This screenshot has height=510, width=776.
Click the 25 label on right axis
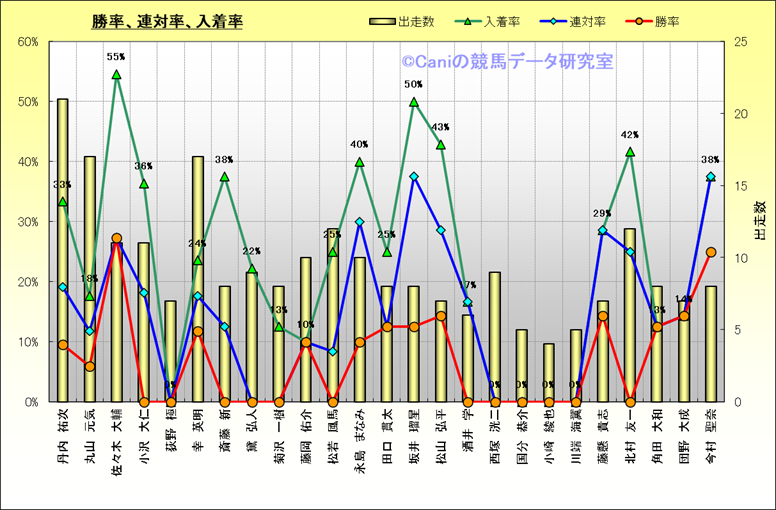(x=741, y=42)
